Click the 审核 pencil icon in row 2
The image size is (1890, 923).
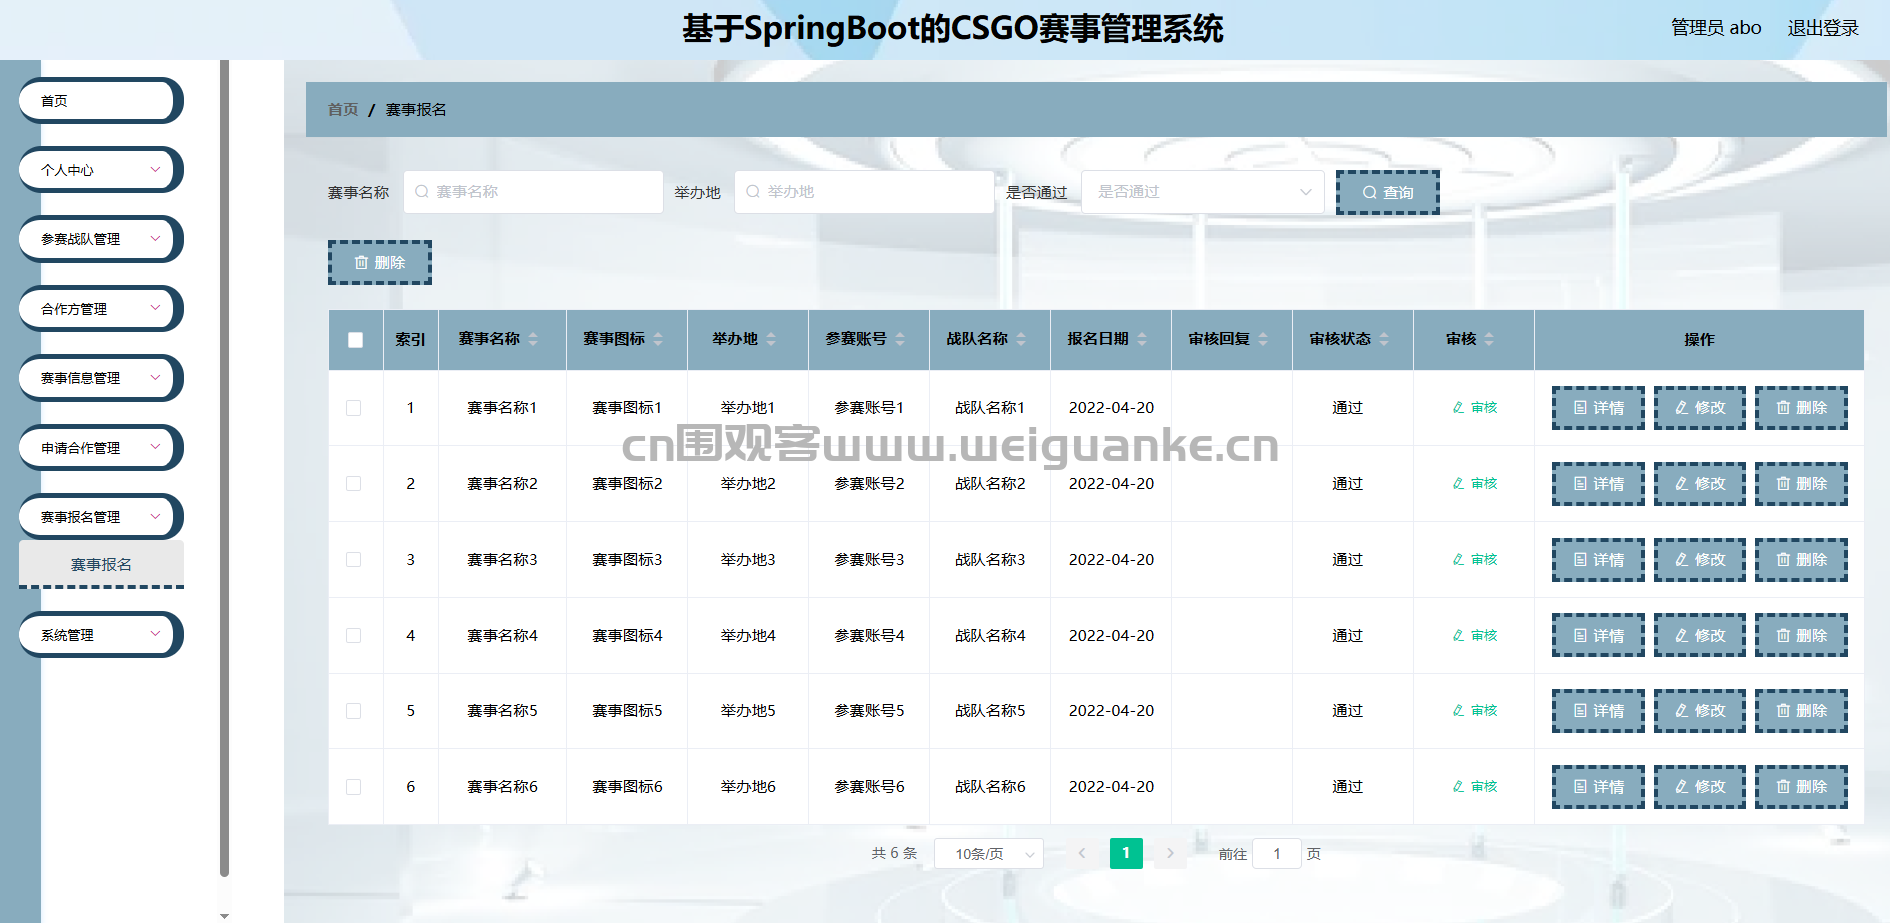(x=1458, y=484)
